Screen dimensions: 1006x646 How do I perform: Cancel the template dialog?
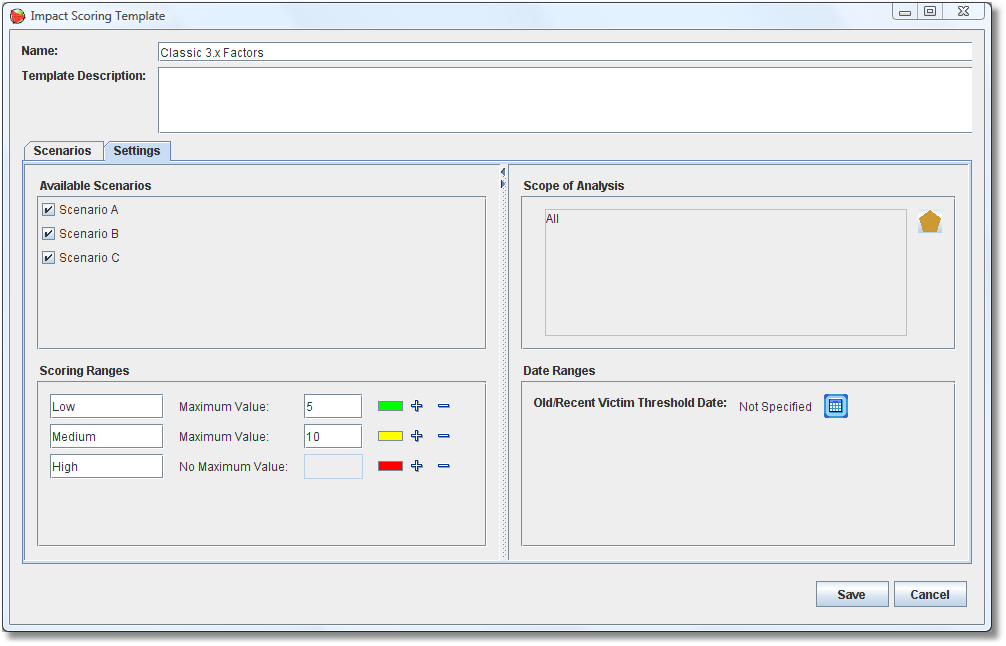coord(929,594)
